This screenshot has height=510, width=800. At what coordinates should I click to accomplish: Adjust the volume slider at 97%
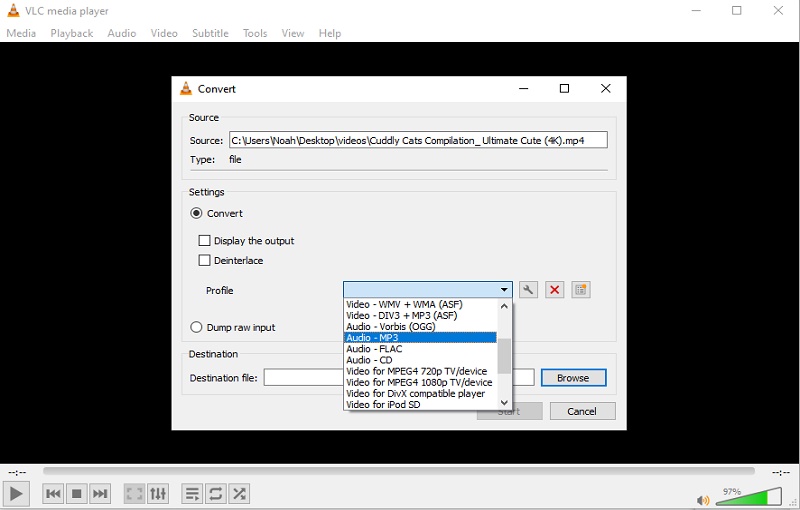point(748,497)
